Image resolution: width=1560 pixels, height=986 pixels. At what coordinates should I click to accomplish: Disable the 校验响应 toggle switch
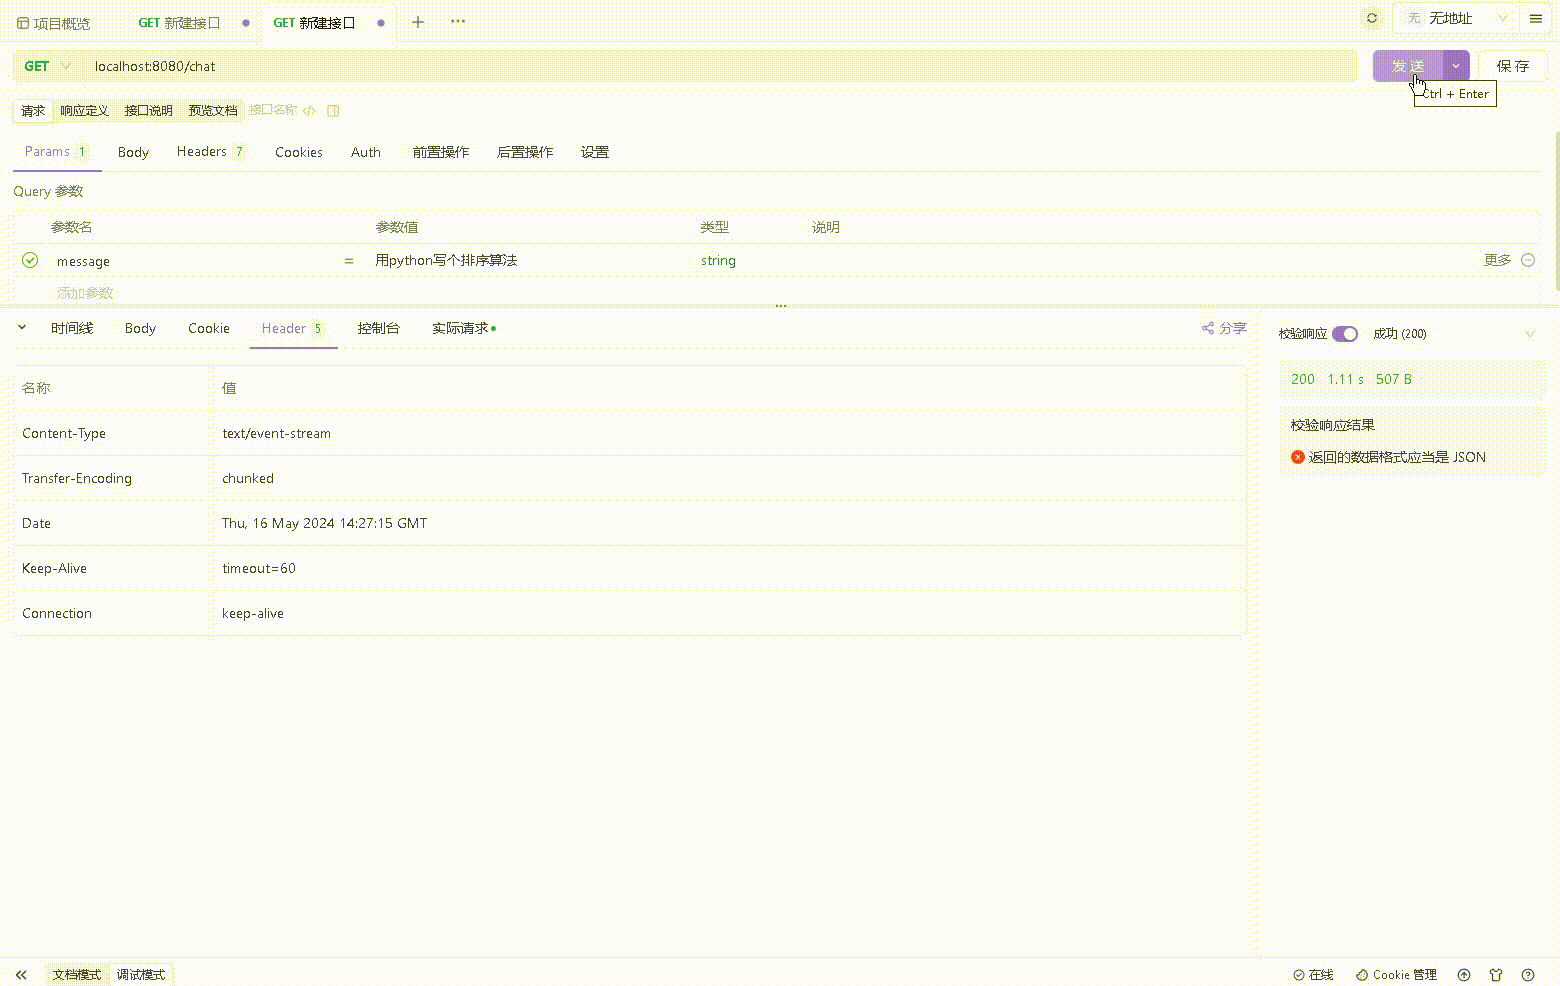(1345, 333)
